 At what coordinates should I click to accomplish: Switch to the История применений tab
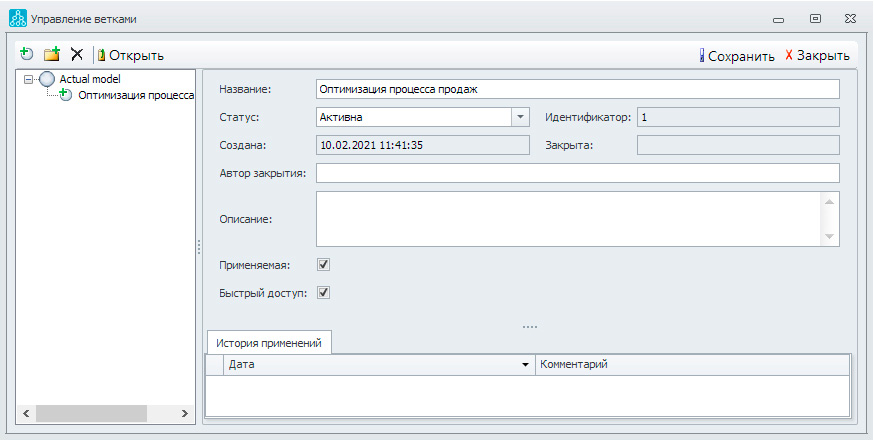coord(269,342)
